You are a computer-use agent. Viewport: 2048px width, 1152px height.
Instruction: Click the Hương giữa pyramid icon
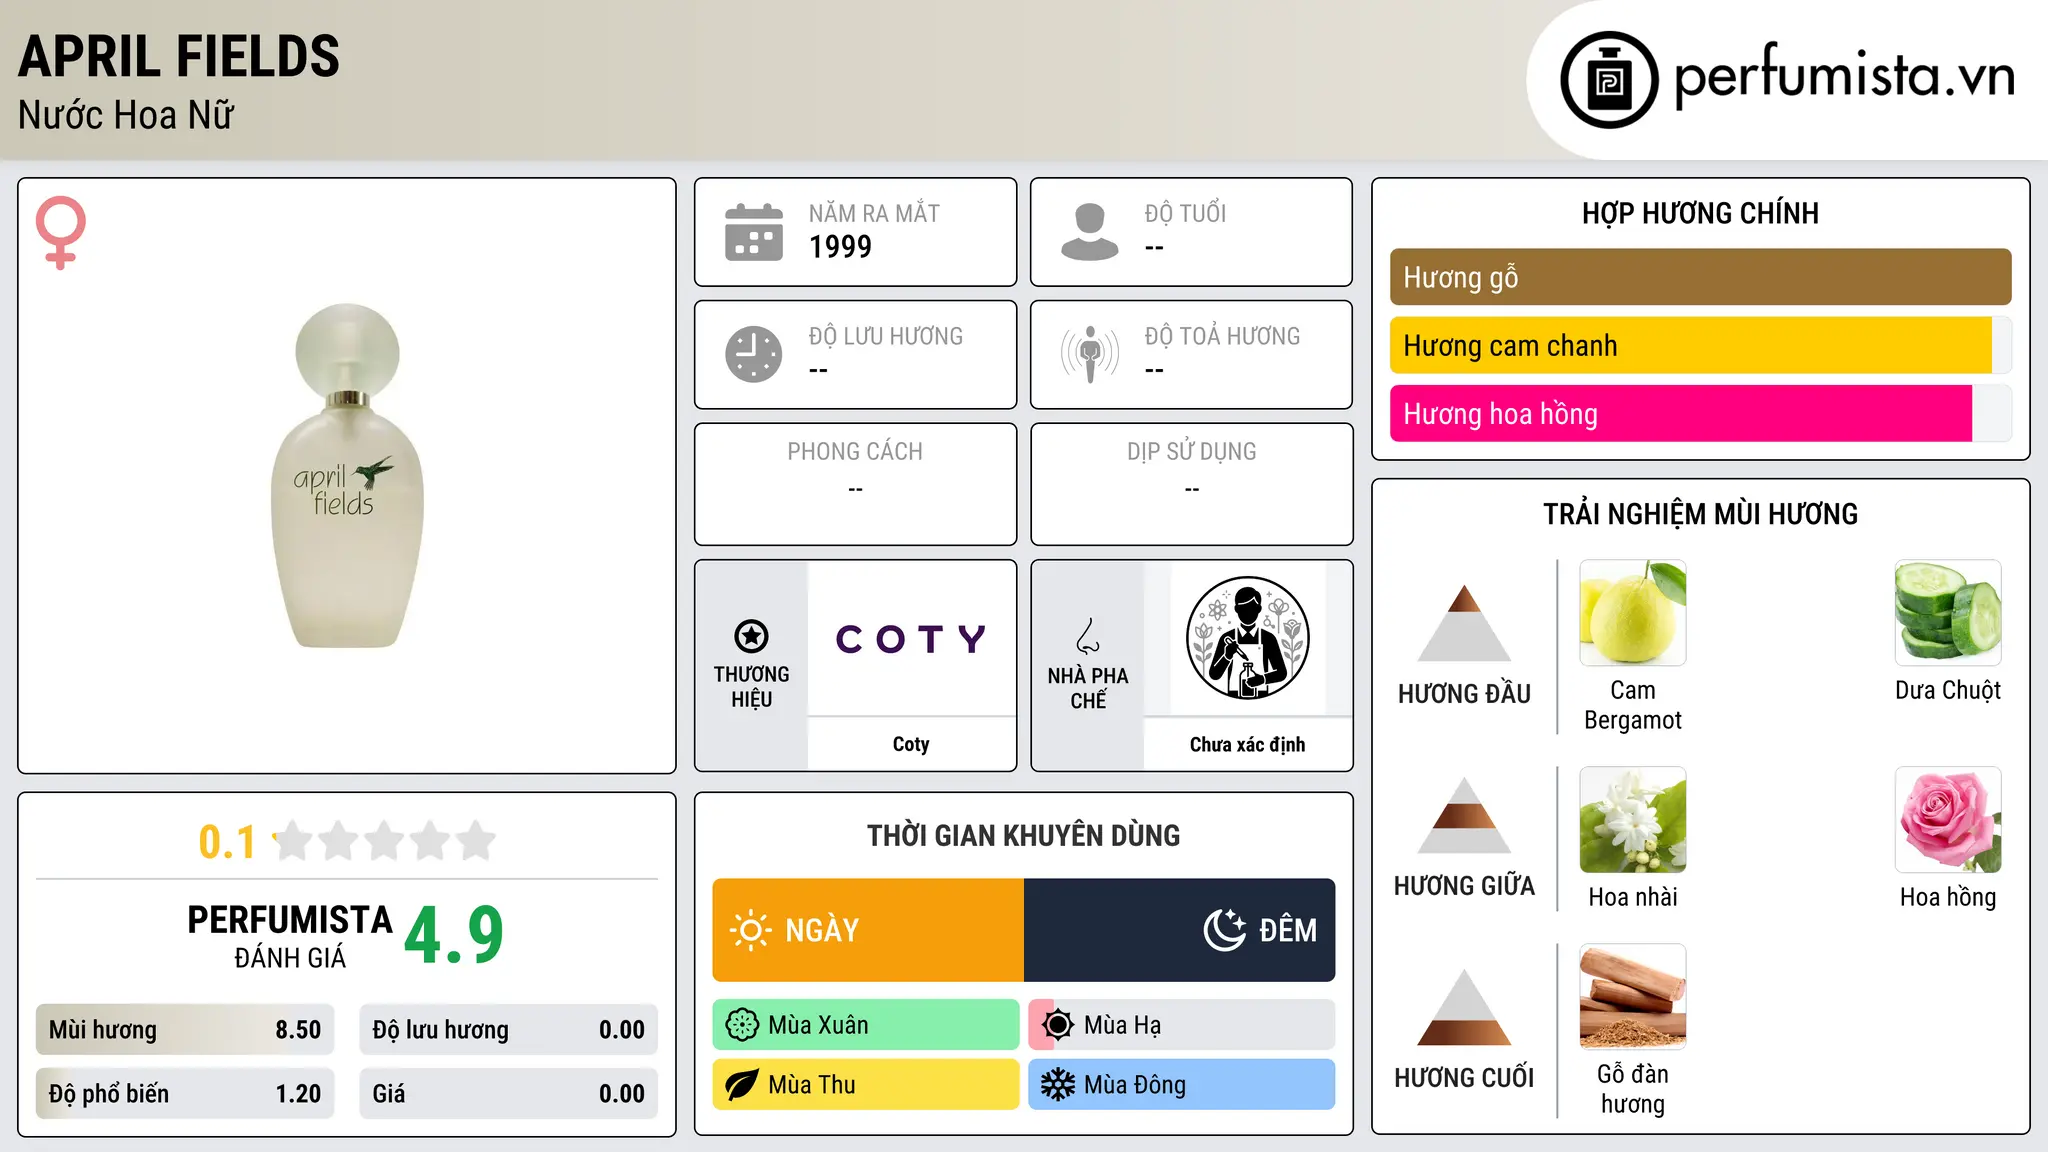click(x=1464, y=815)
